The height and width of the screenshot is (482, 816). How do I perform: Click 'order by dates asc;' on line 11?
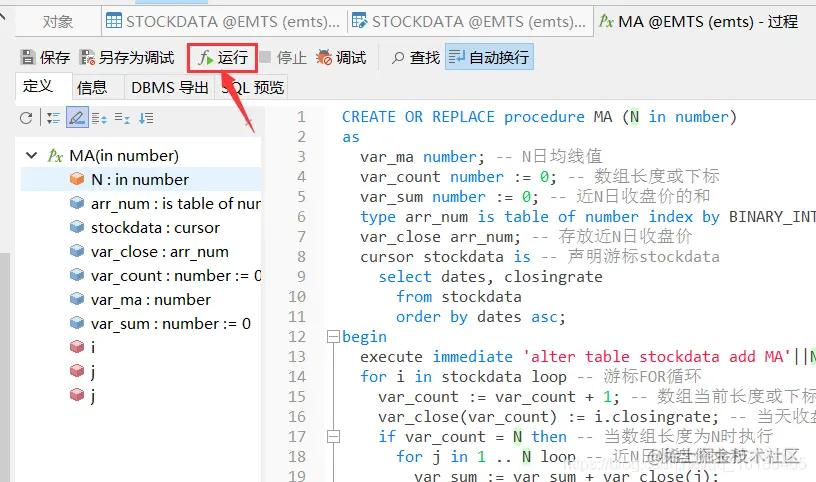click(x=481, y=316)
